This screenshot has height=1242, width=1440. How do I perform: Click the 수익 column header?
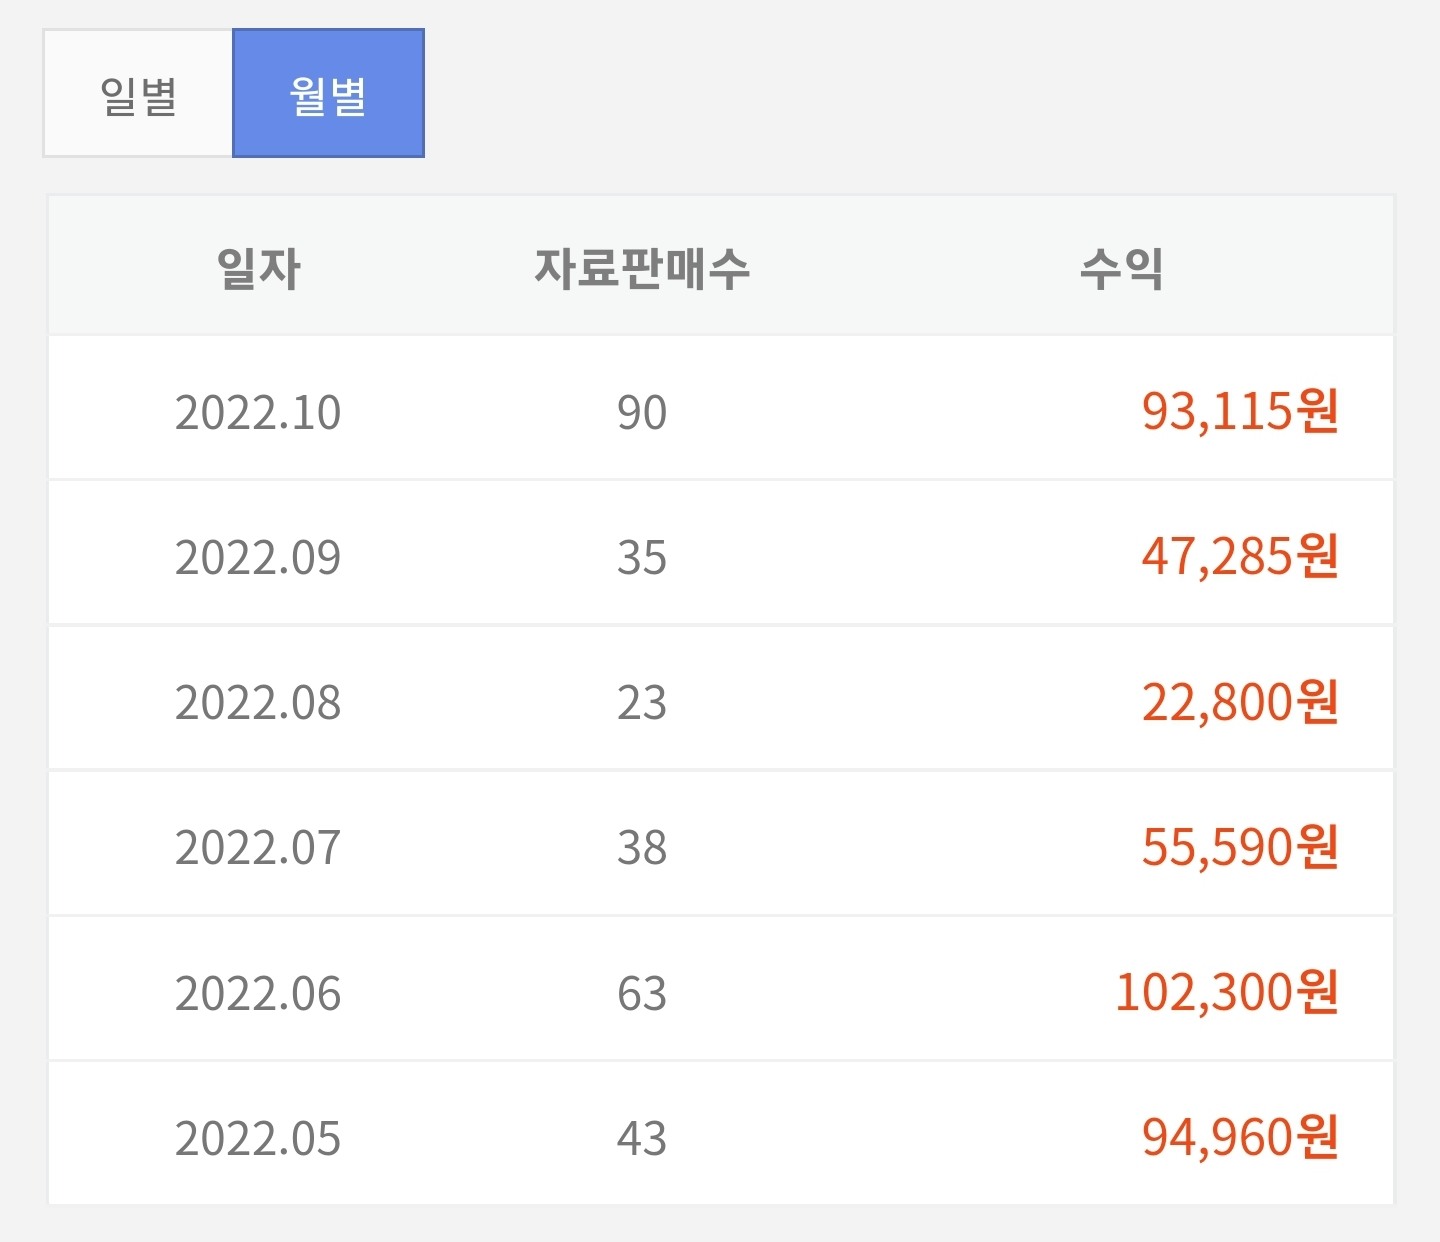pos(1131,266)
